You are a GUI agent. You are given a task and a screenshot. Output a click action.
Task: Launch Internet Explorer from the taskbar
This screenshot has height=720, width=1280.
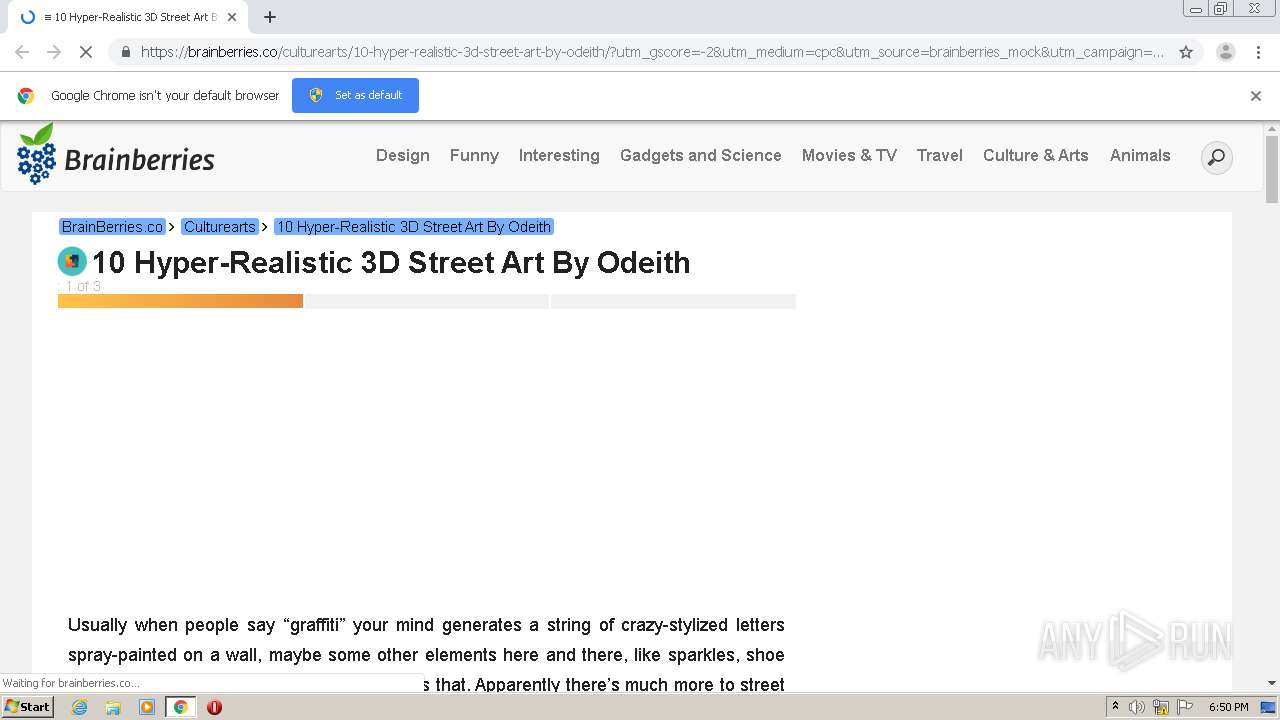tap(80, 707)
